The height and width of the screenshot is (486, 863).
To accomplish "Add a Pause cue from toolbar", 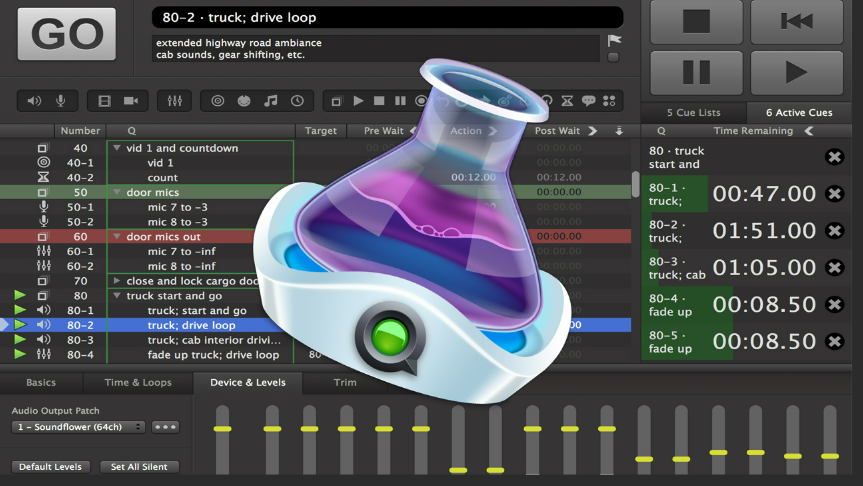I will click(400, 101).
